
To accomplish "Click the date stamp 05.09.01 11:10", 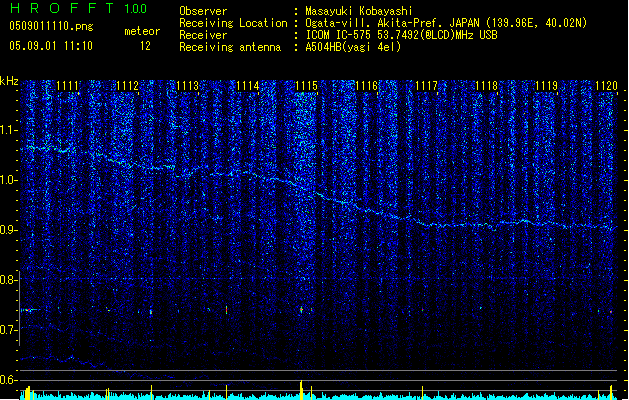I will [x=51, y=46].
